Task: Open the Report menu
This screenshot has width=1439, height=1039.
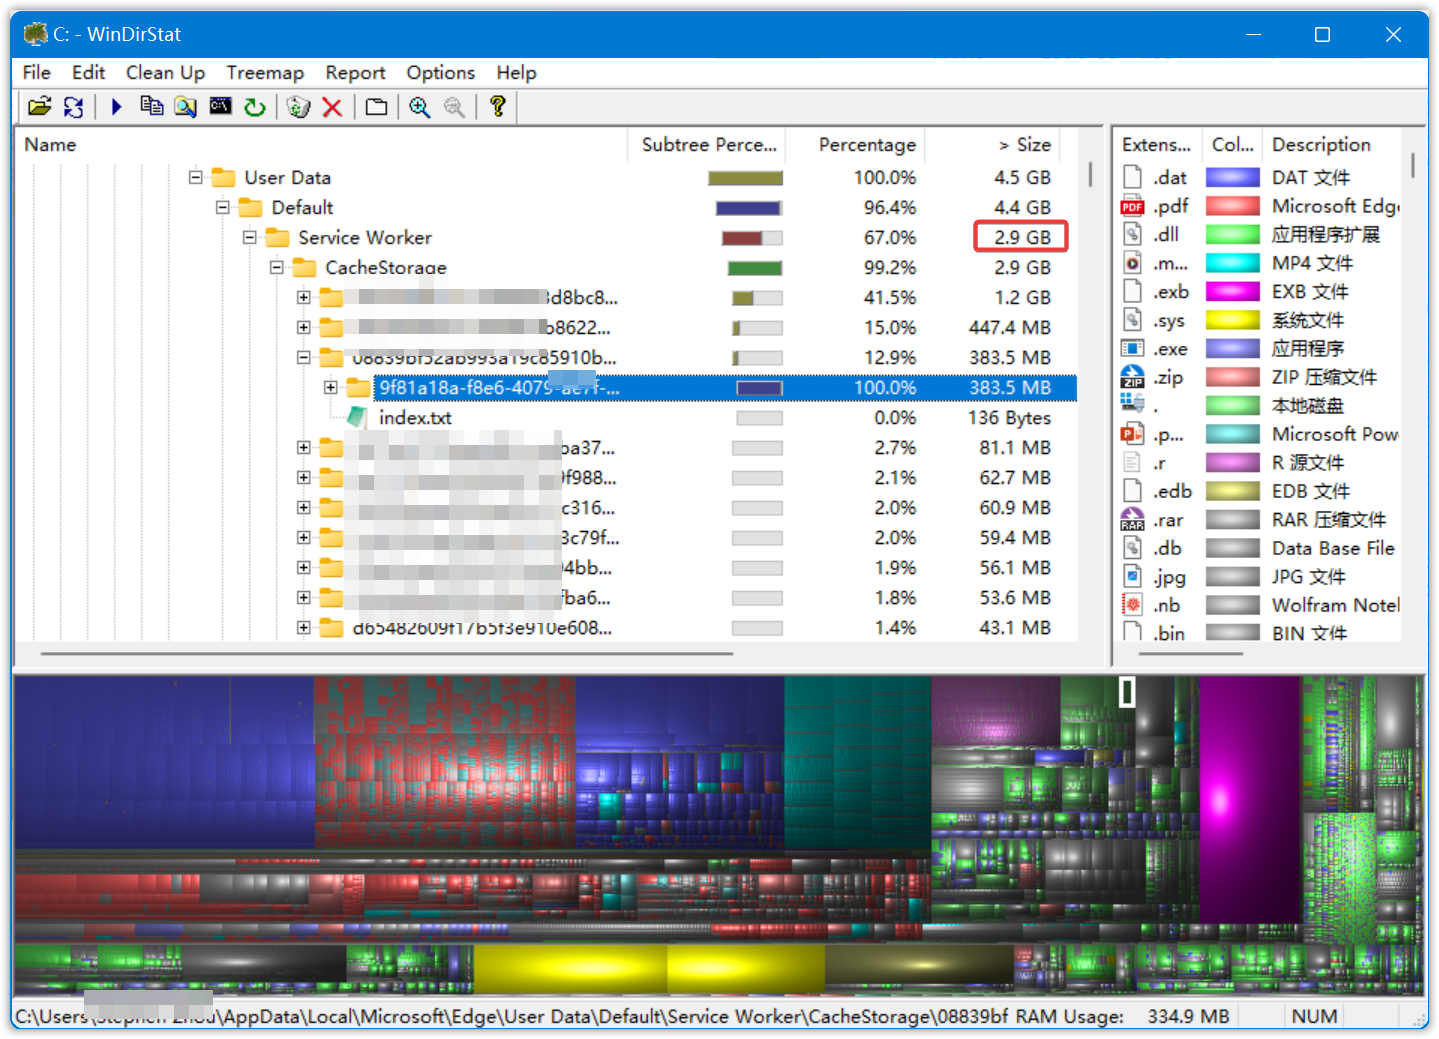Action: point(355,72)
